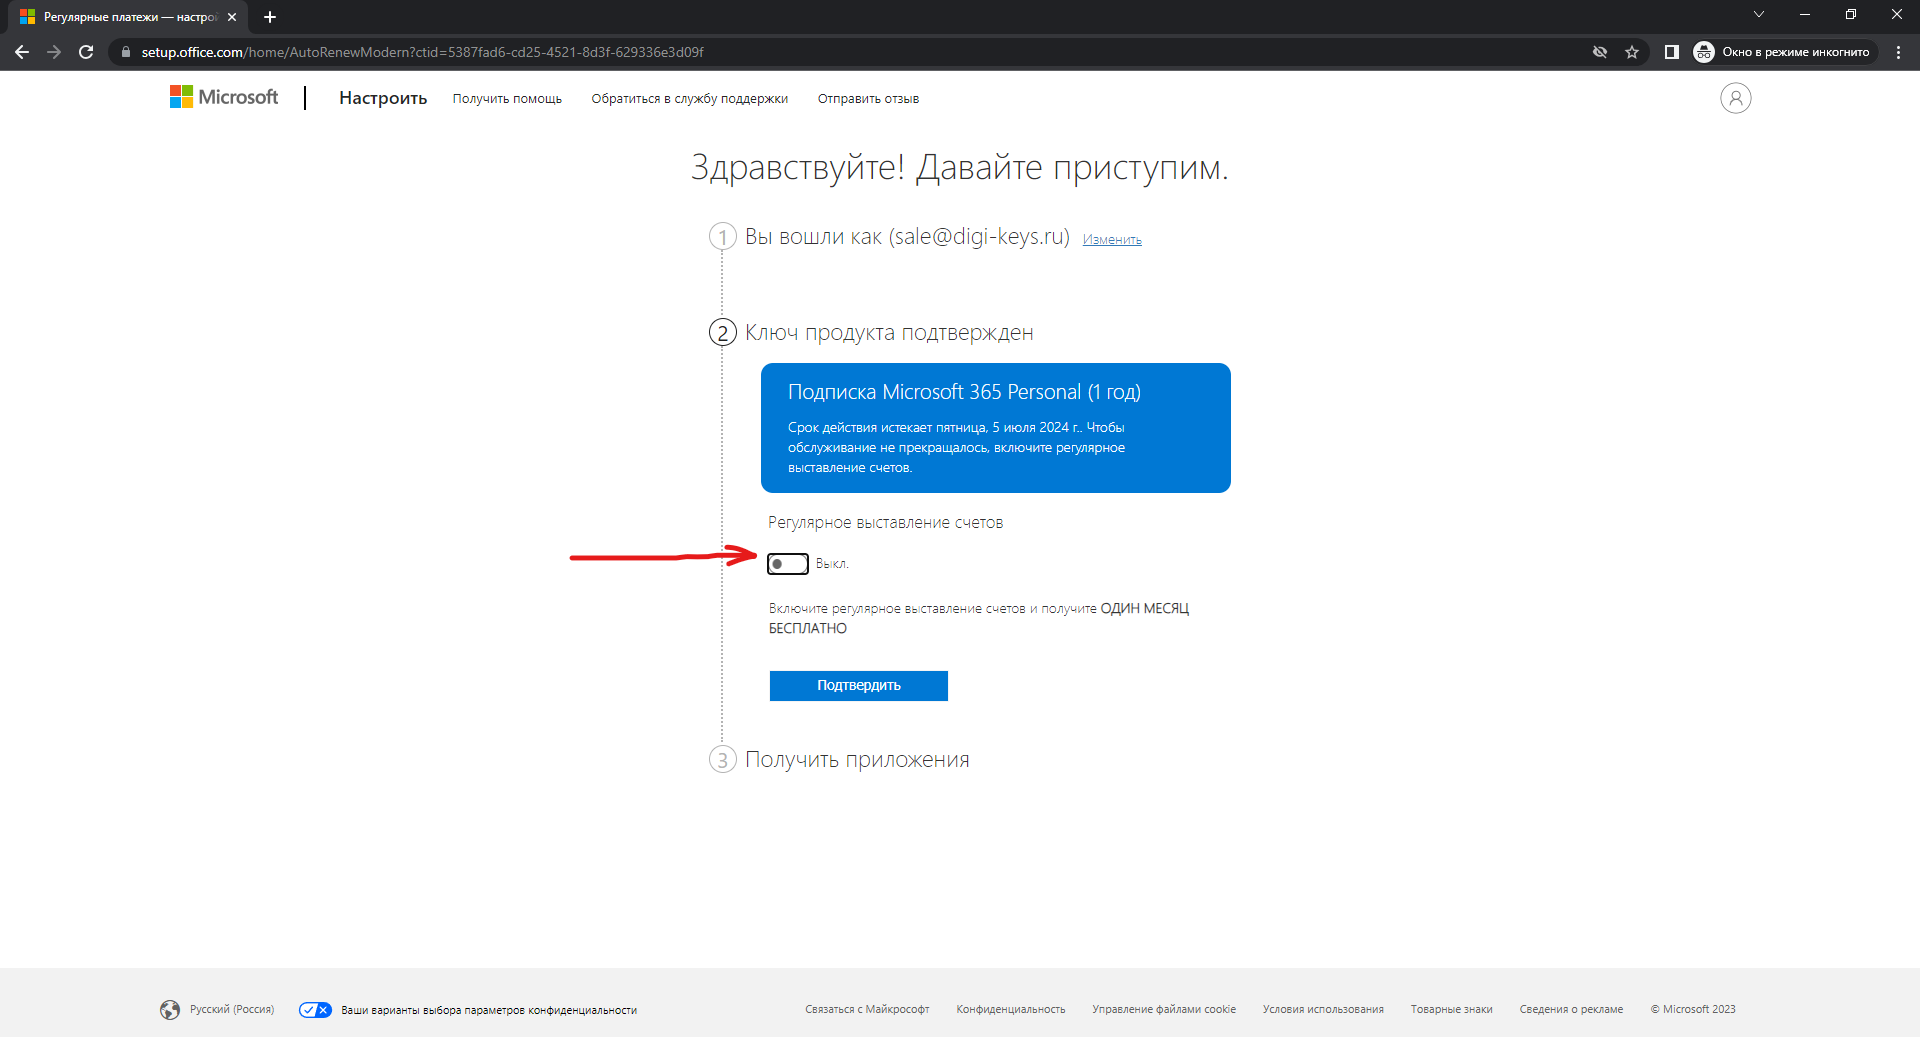Viewport: 1920px width, 1037px height.
Task: Click the globe language icon in footer
Action: [x=170, y=1010]
